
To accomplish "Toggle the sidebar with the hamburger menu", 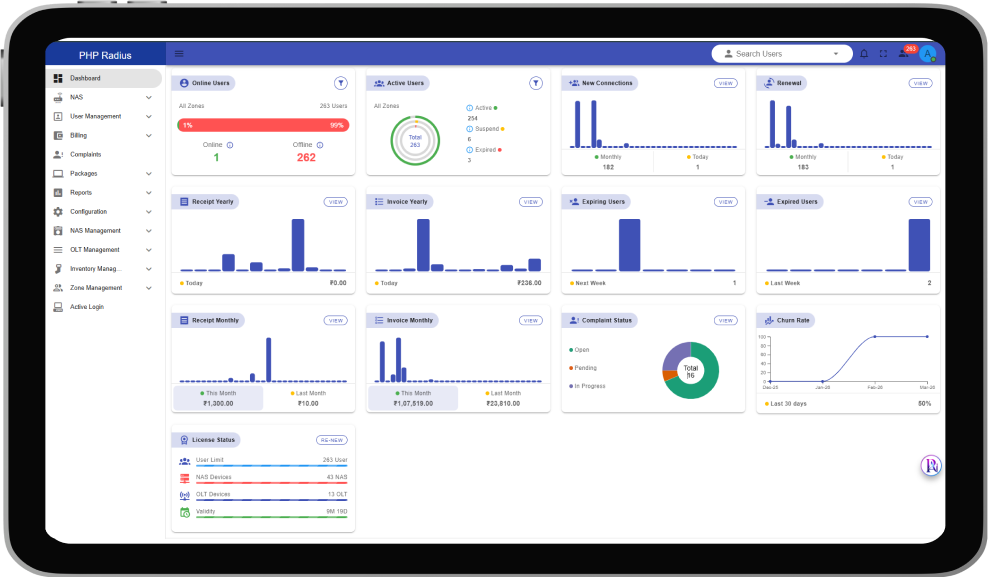I will (x=179, y=54).
